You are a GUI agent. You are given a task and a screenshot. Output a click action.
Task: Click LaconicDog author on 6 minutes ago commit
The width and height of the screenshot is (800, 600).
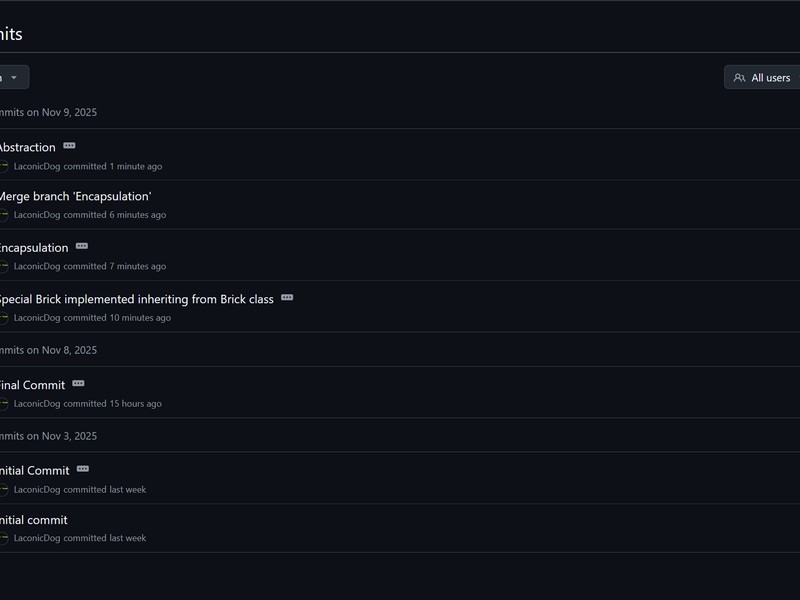(37, 215)
